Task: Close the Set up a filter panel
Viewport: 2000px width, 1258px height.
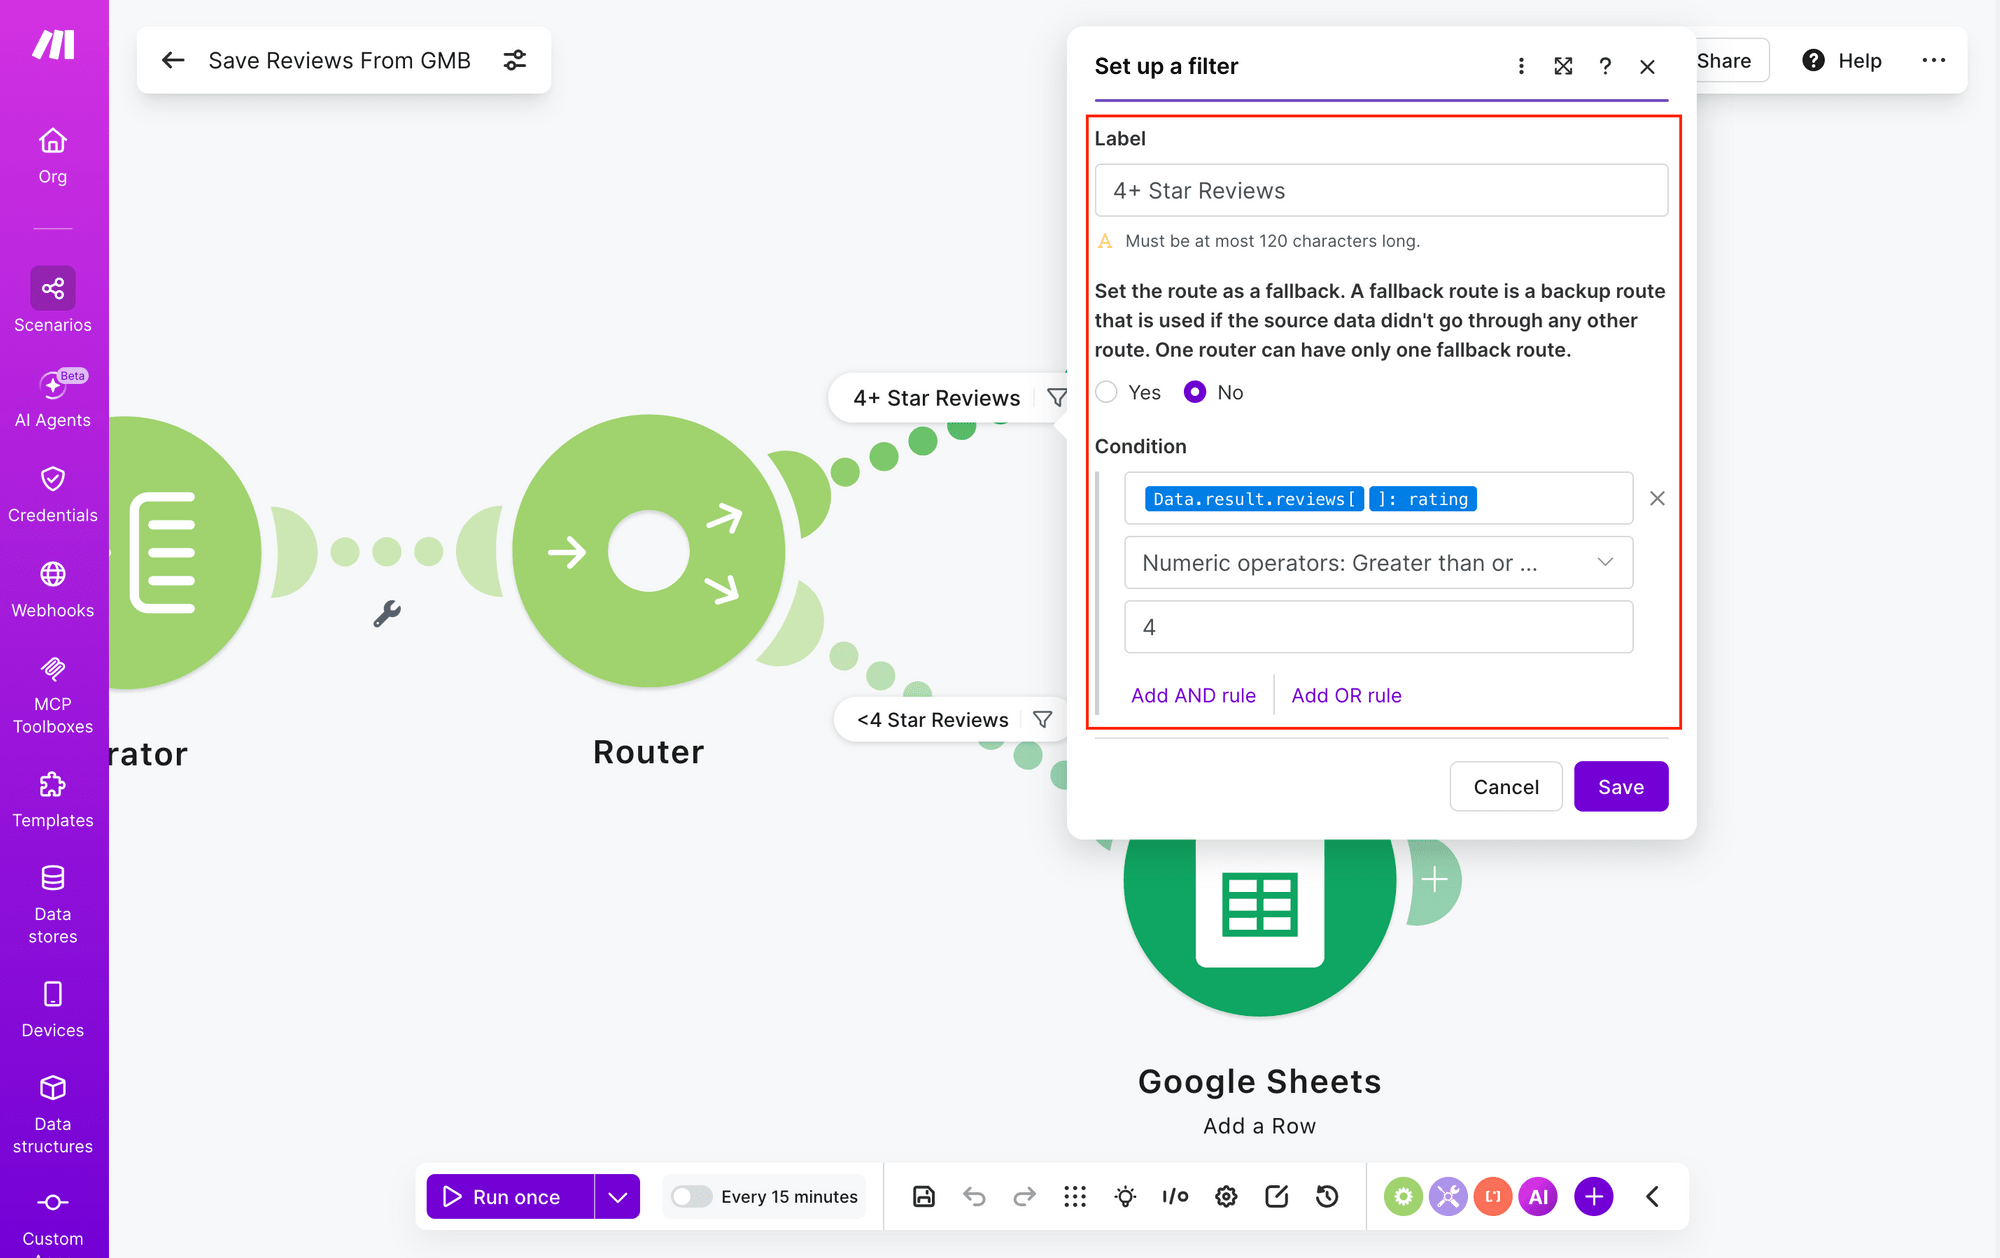Action: point(1647,66)
